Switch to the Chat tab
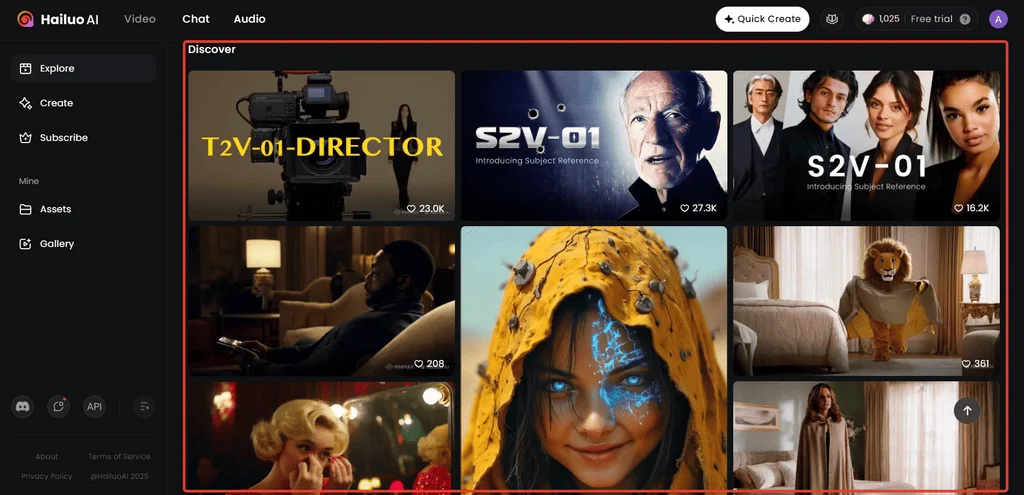The height and width of the screenshot is (495, 1024). (196, 19)
